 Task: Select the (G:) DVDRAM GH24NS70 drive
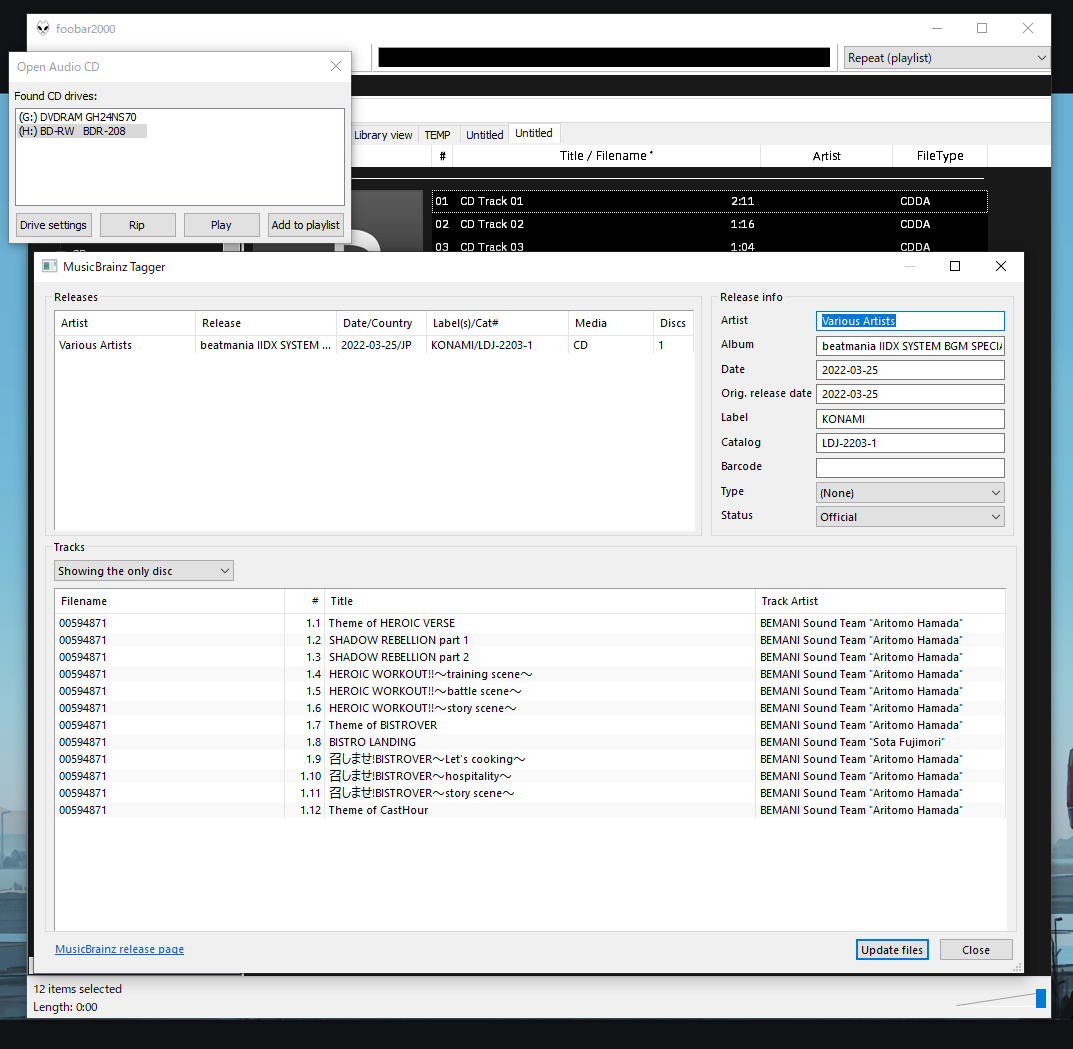click(x=78, y=117)
